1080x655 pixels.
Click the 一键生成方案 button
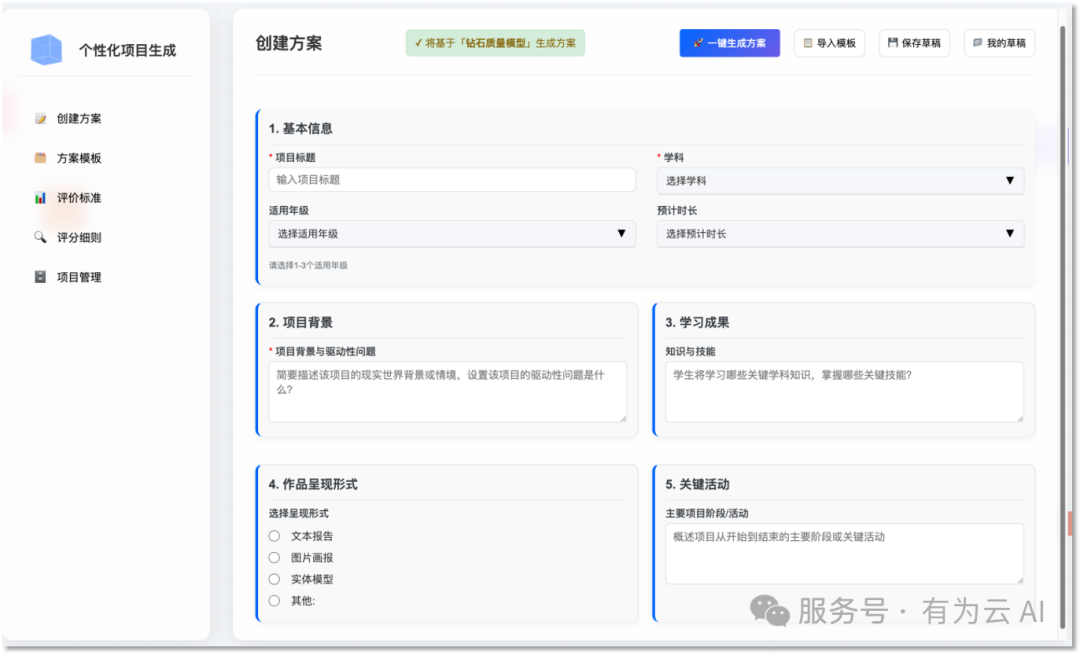729,43
